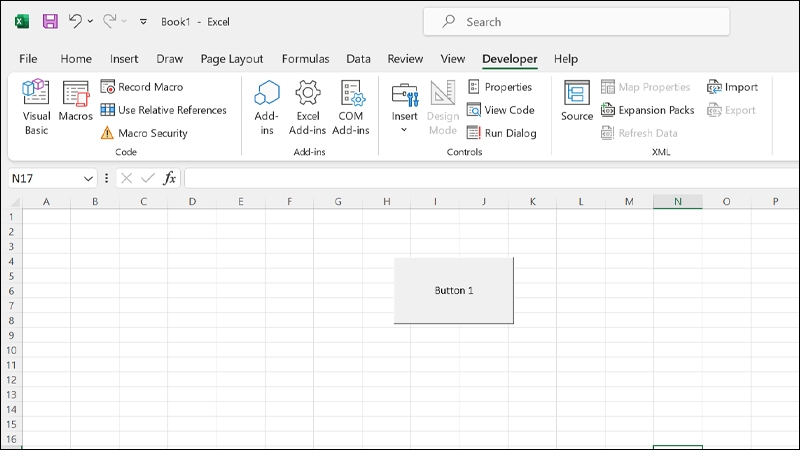Open COM Add-ins dialog
Viewport: 800px width, 450px height.
pos(351,107)
